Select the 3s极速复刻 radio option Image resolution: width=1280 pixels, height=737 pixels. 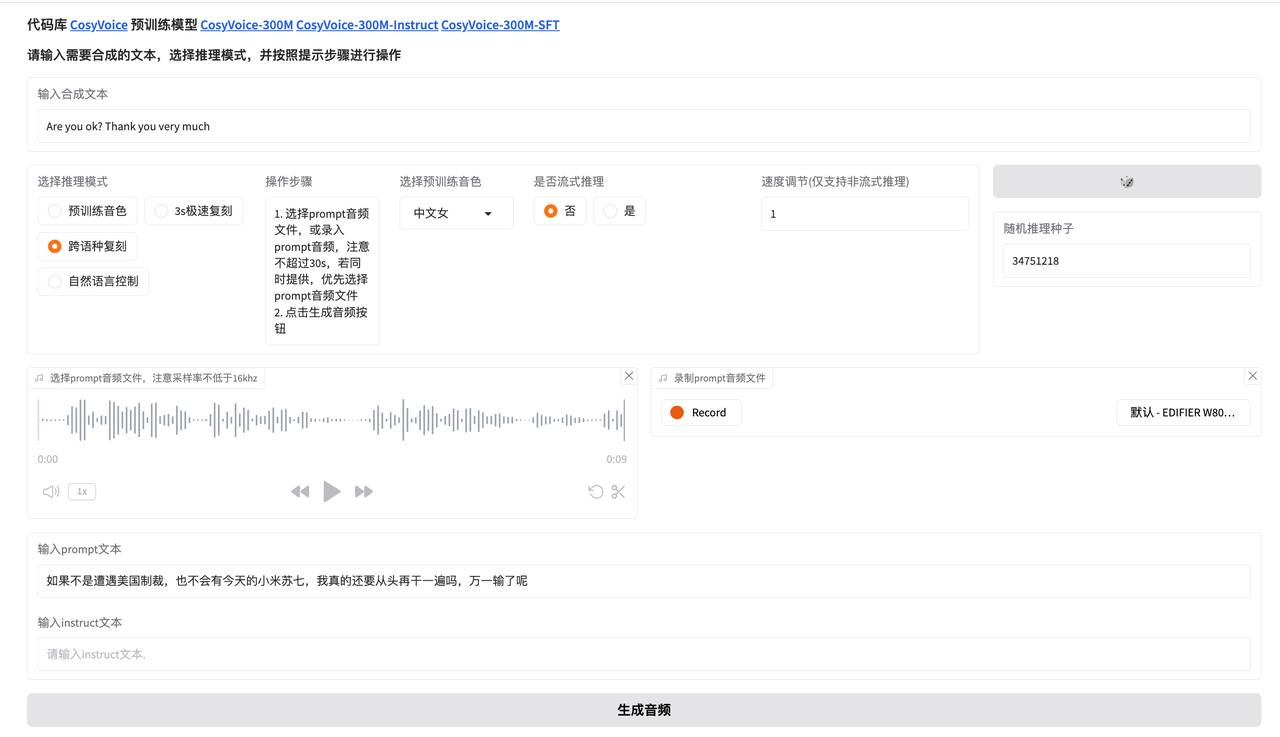point(162,211)
